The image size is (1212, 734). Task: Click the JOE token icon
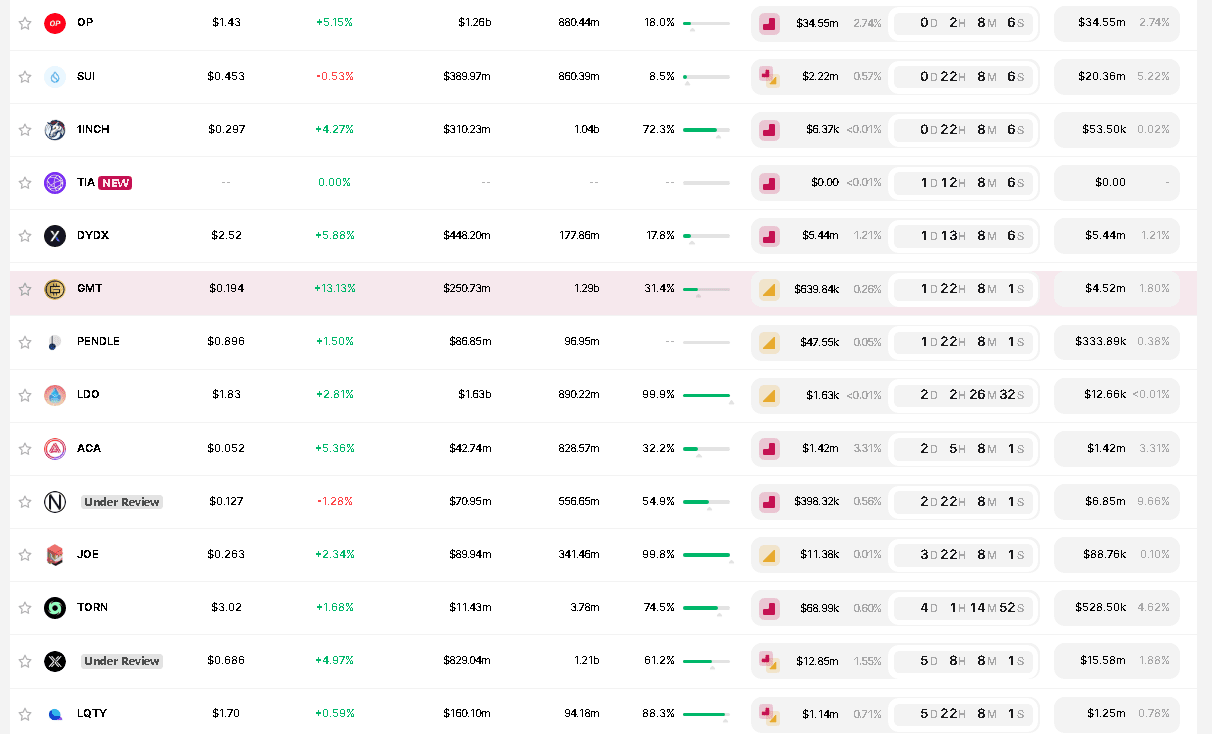pos(55,554)
